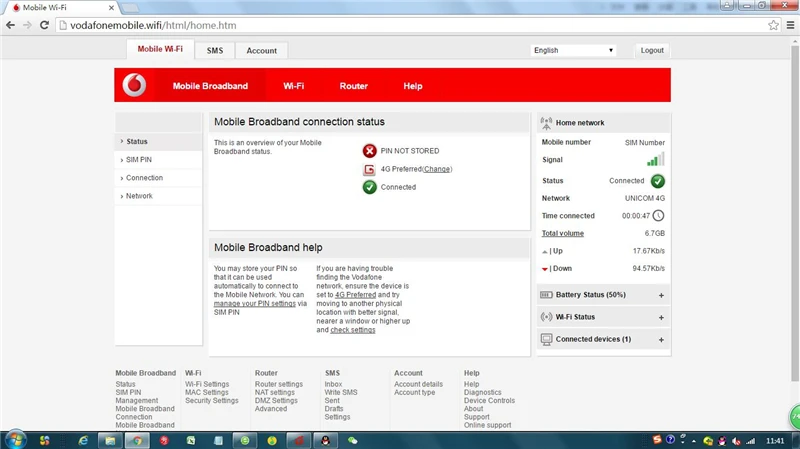Click the battery icon in Battery Status
Screen dimensions: 800x449
[546, 295]
